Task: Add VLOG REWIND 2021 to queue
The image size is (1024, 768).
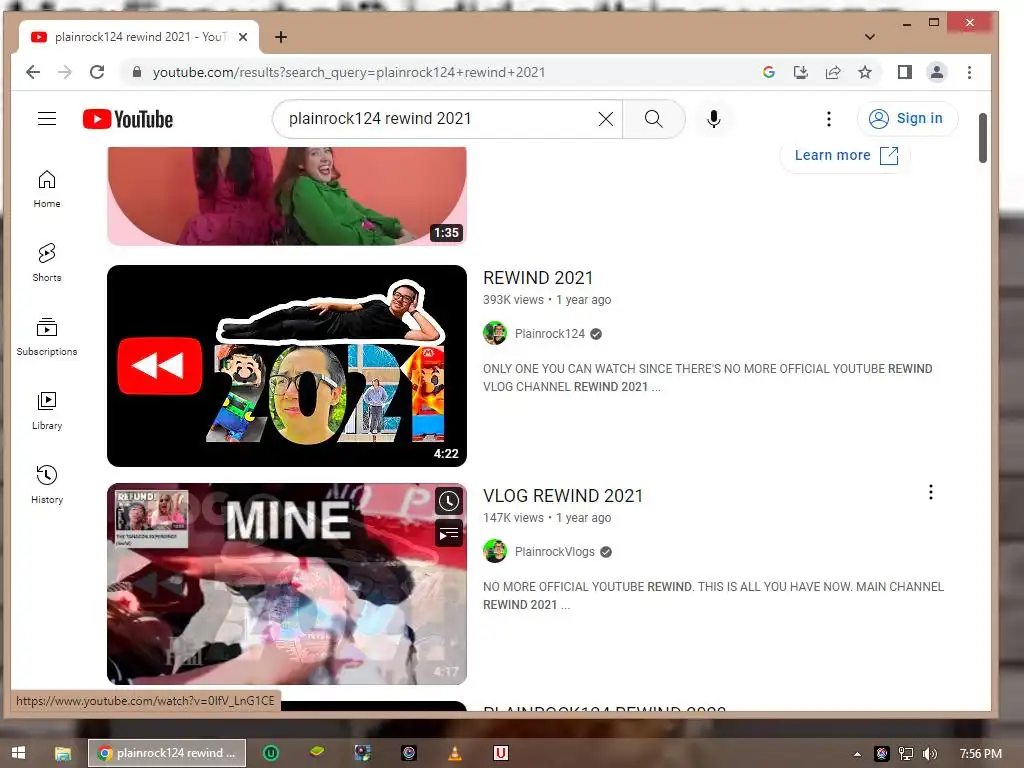Action: click(x=449, y=534)
